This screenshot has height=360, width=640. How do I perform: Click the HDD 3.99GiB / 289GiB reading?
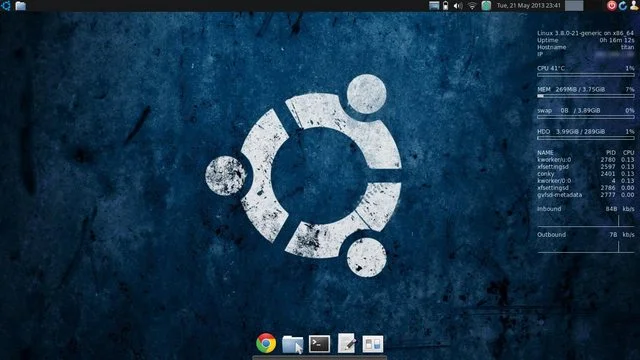pyautogui.click(x=571, y=131)
